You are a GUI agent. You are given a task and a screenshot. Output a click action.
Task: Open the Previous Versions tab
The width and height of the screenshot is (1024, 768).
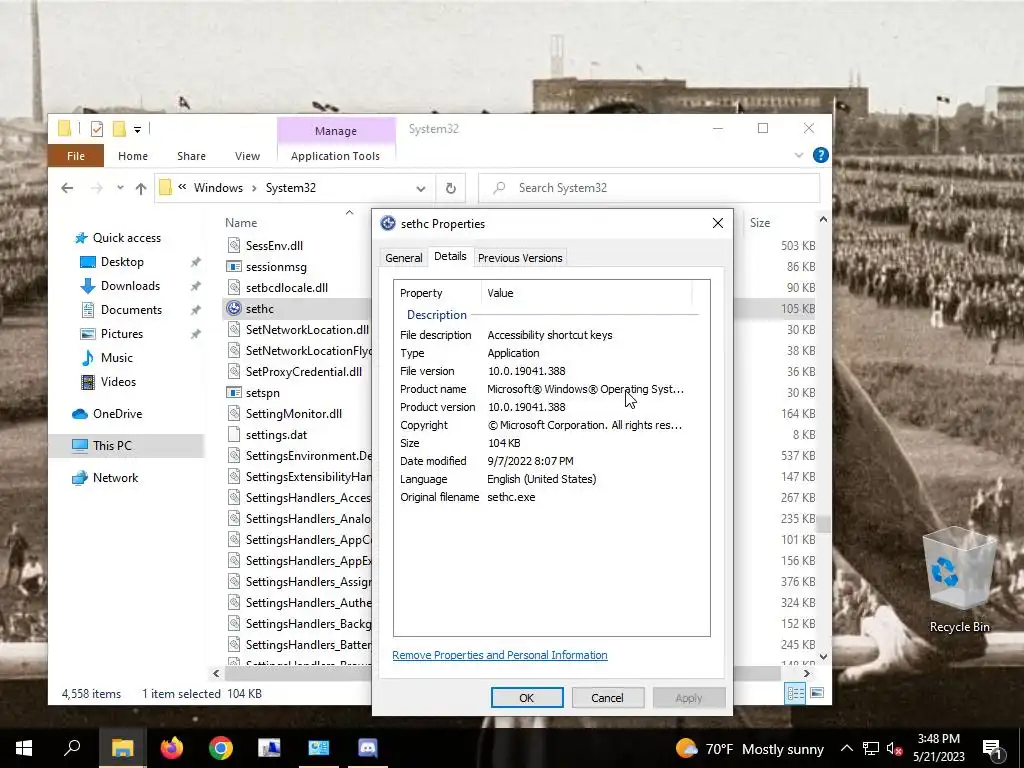click(520, 258)
